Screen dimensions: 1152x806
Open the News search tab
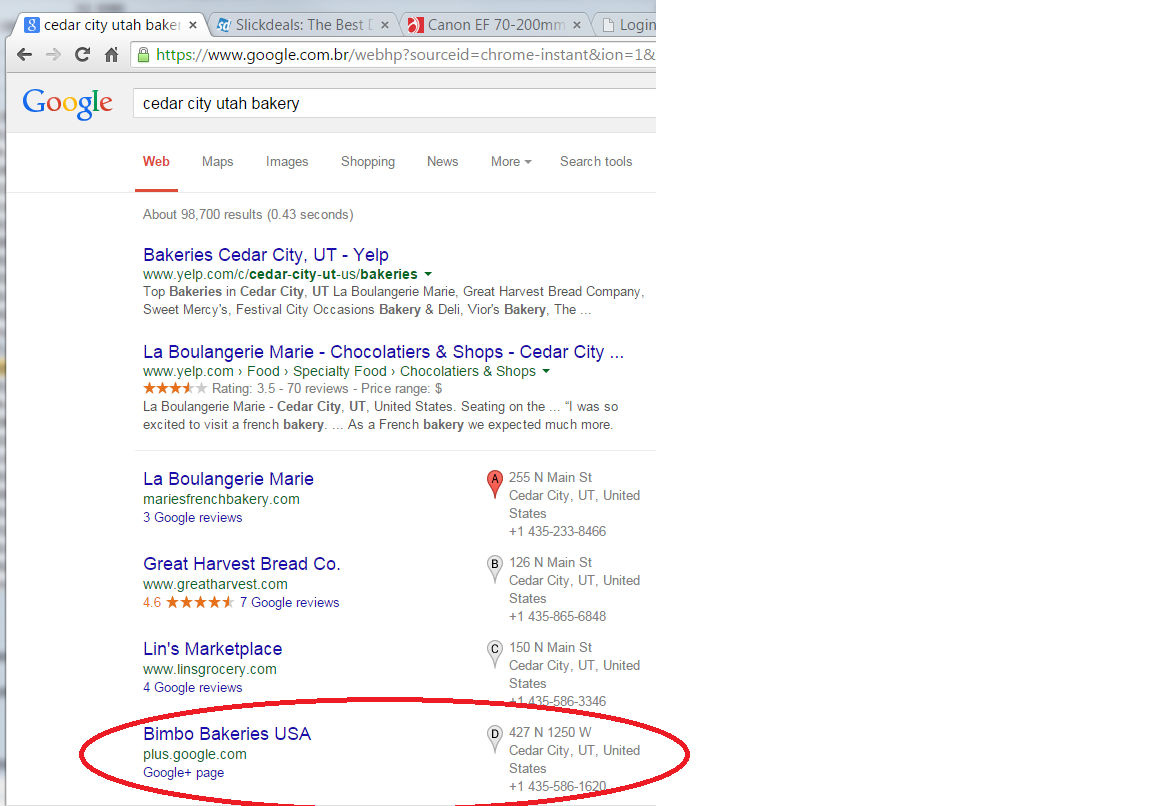point(442,162)
